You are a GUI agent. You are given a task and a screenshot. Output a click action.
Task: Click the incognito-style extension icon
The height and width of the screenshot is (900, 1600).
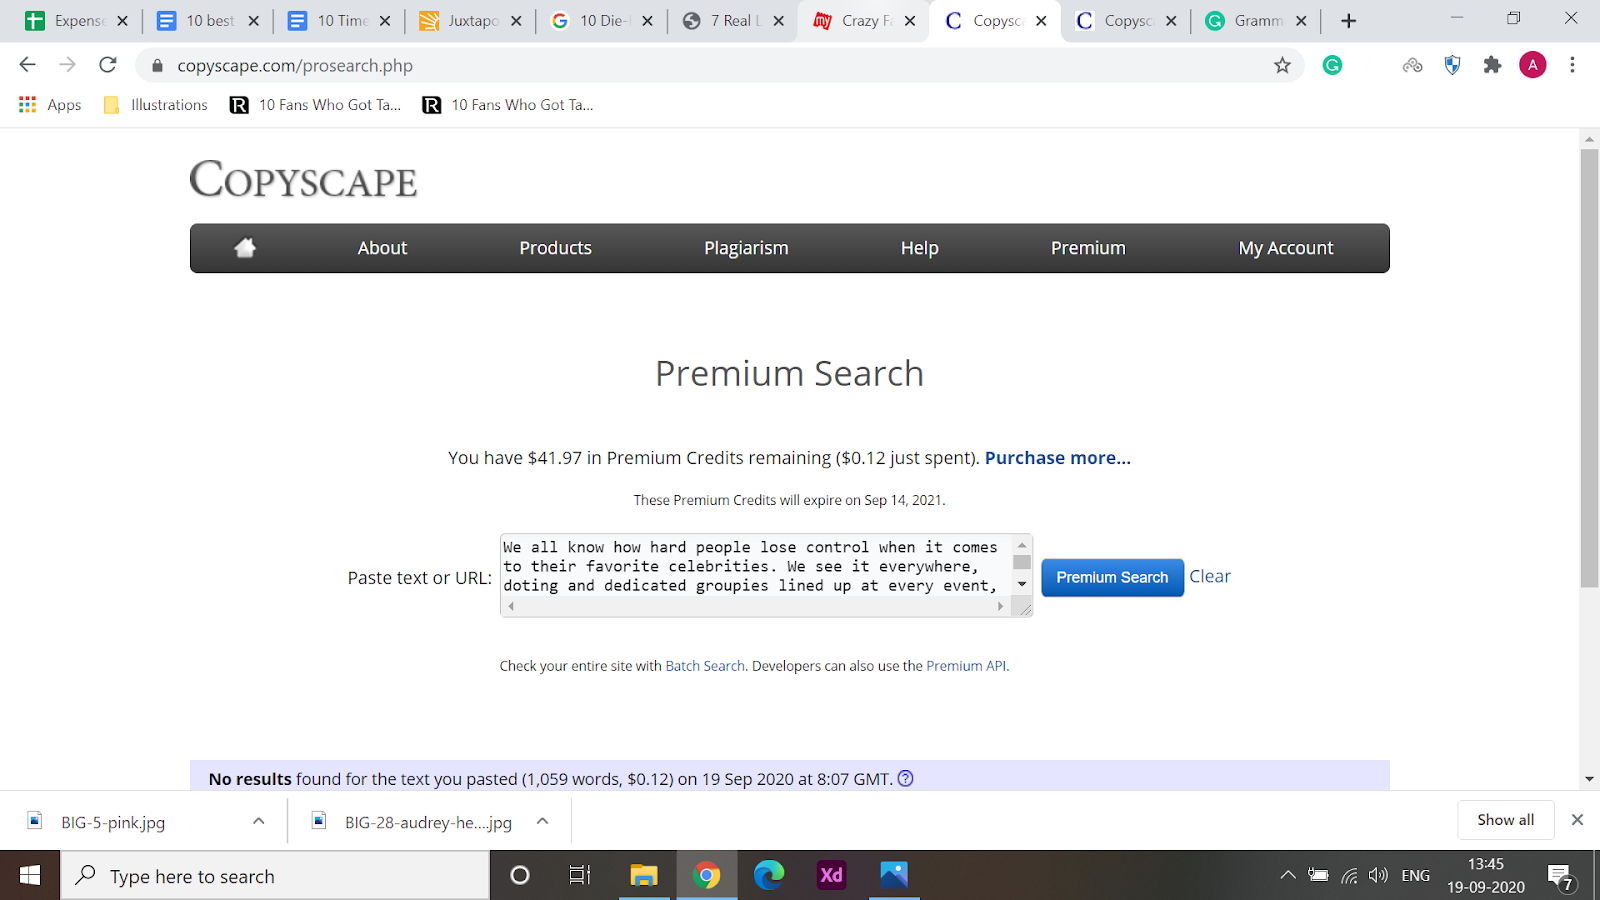coord(1412,65)
